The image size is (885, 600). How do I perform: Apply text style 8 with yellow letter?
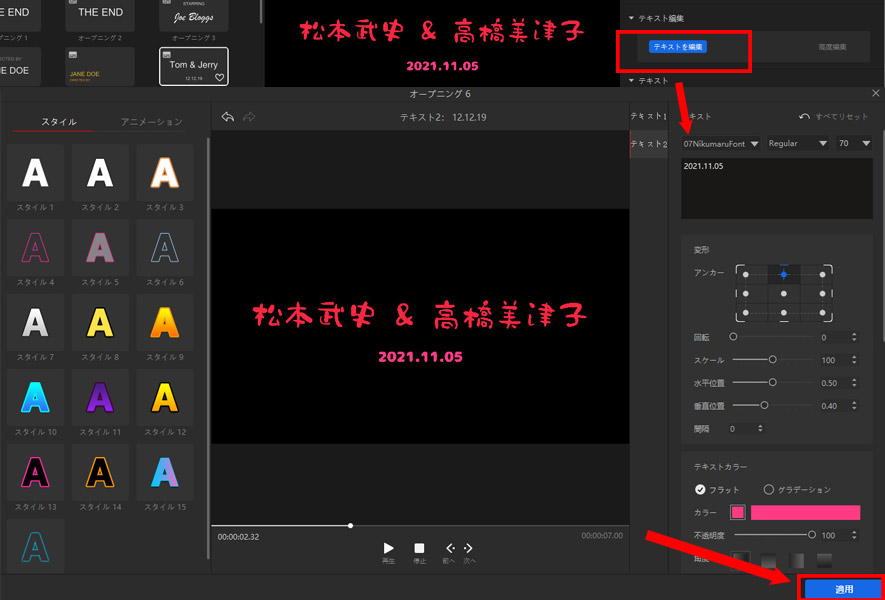click(100, 322)
